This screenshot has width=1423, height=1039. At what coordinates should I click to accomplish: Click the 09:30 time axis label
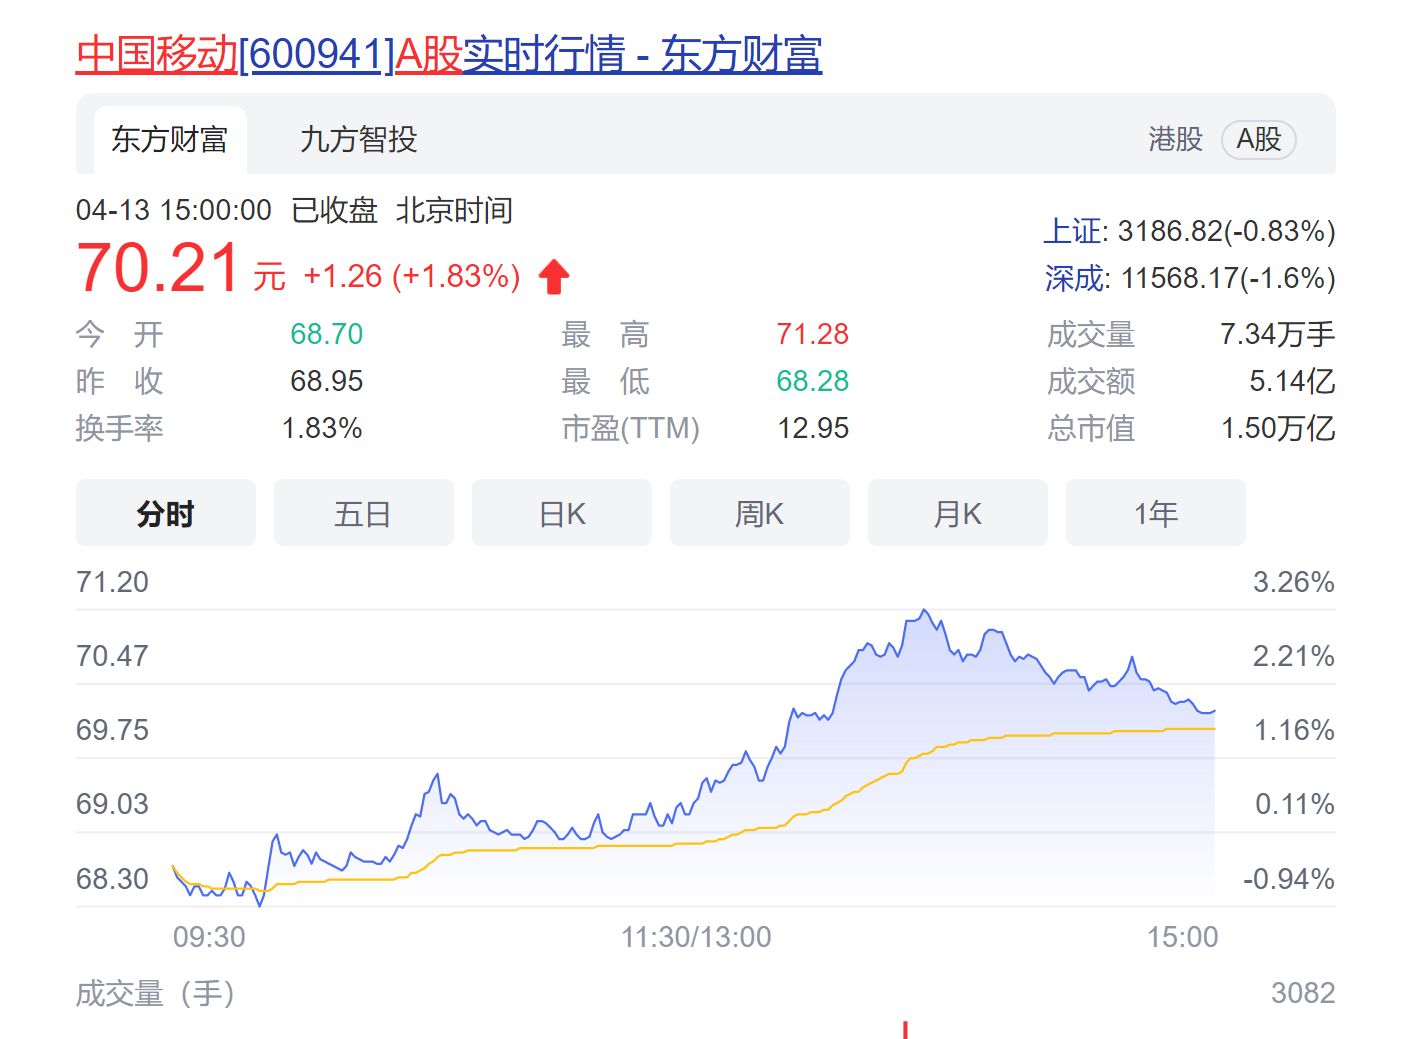[209, 937]
